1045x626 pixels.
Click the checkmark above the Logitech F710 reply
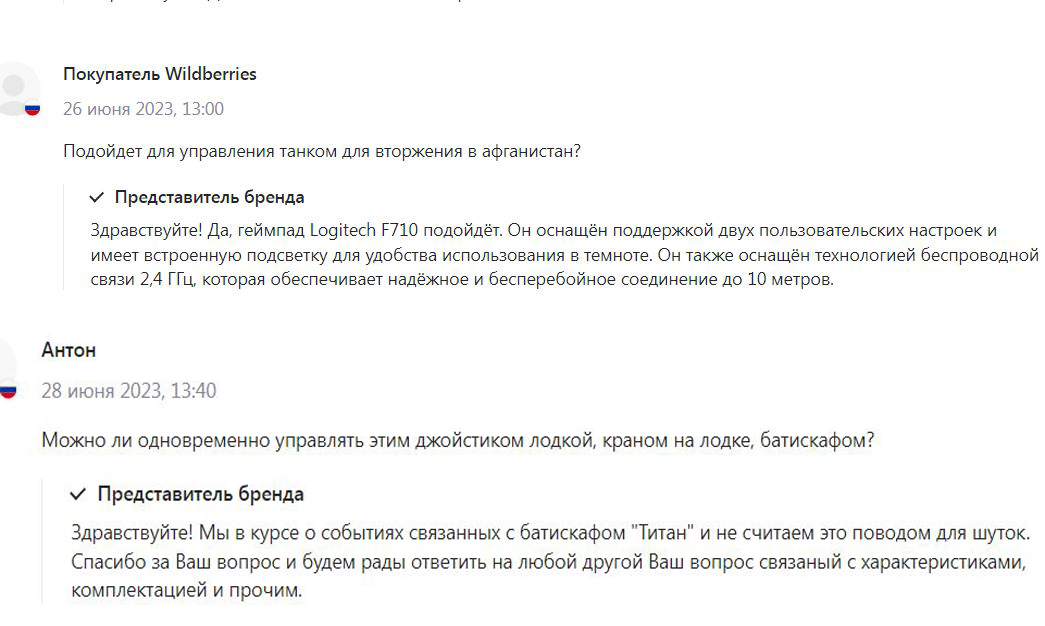(97, 197)
